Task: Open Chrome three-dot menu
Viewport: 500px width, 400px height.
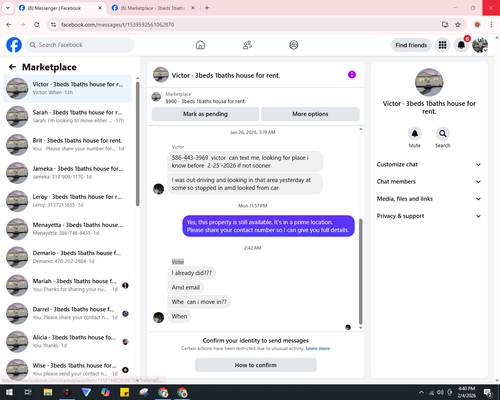Action: point(491,25)
